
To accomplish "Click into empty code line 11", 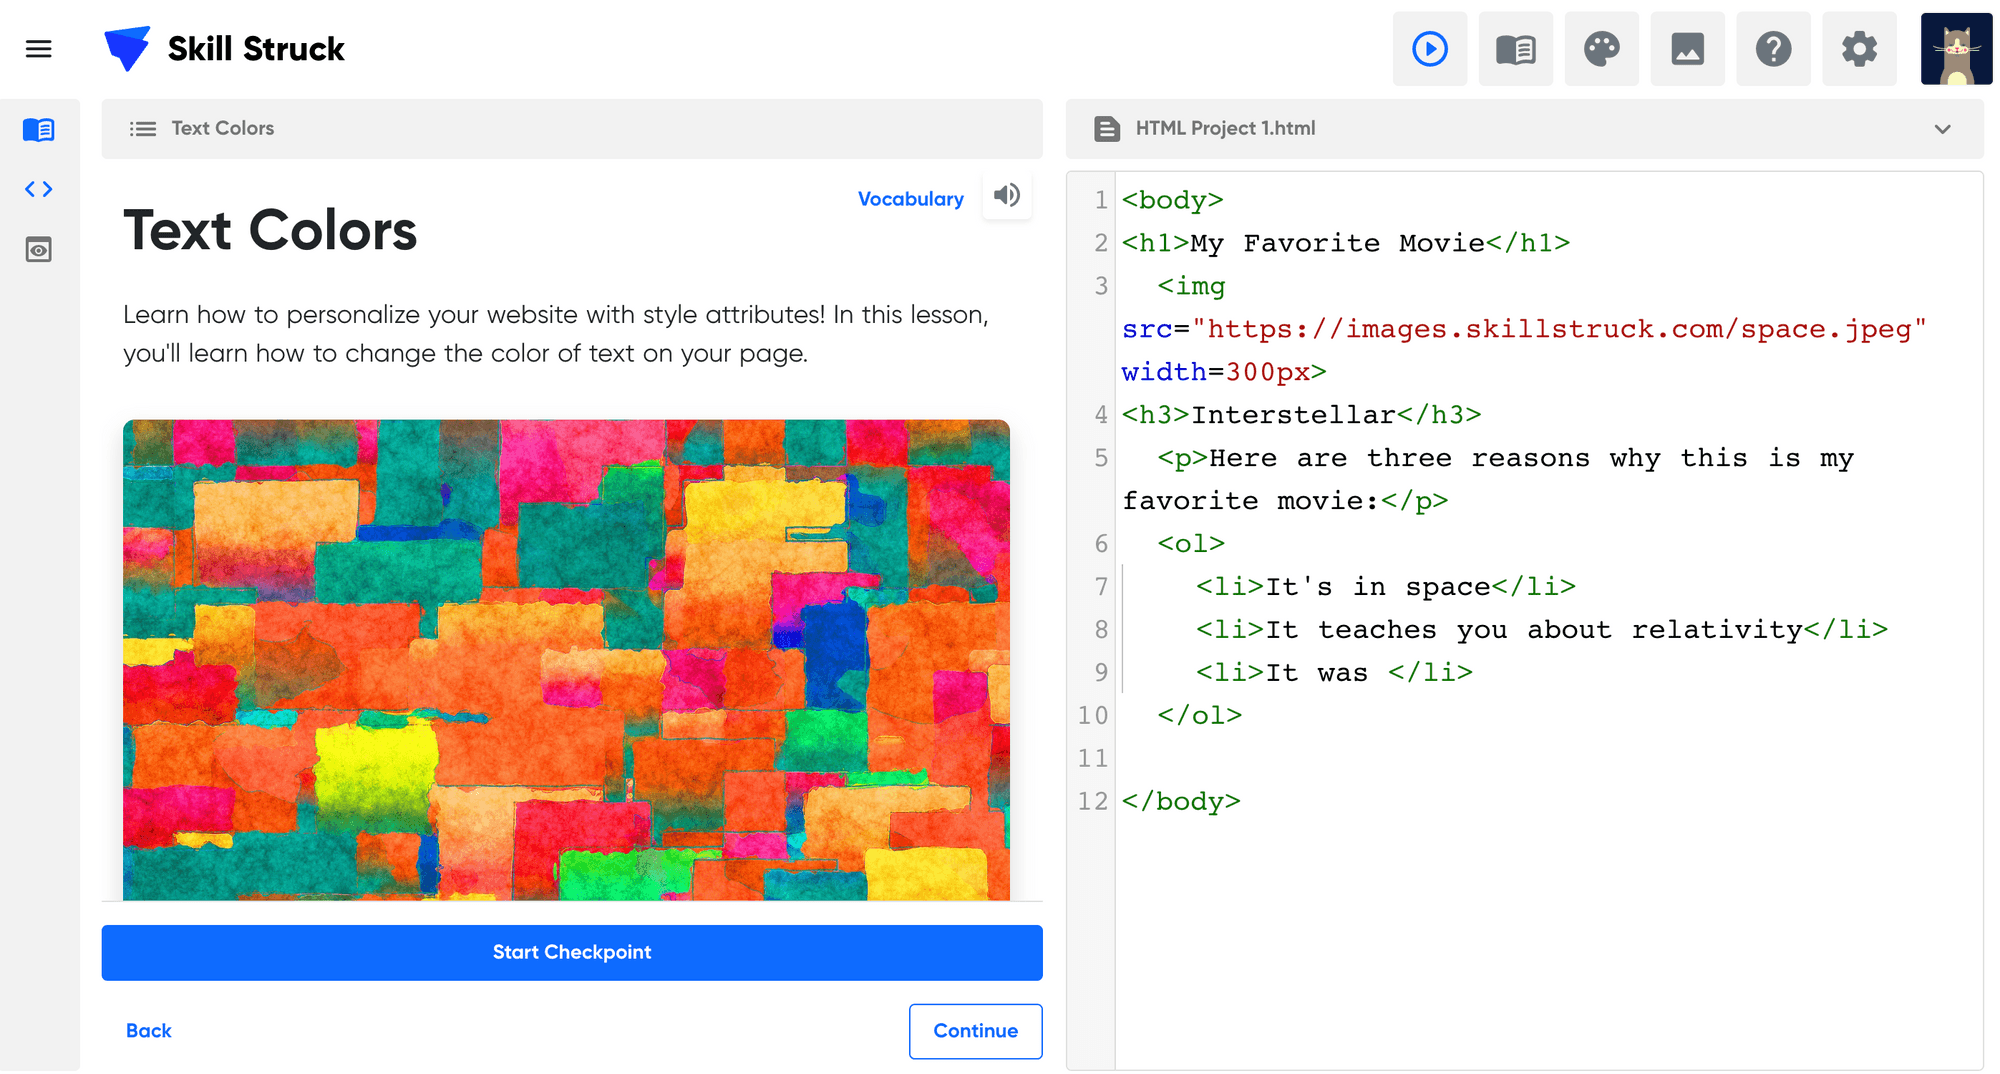I will [1550, 758].
